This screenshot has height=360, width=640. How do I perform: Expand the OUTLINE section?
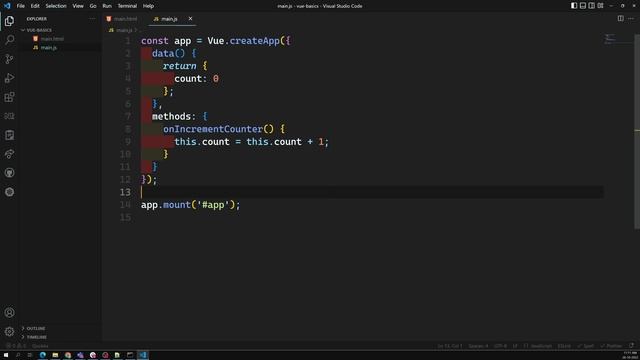coord(36,328)
